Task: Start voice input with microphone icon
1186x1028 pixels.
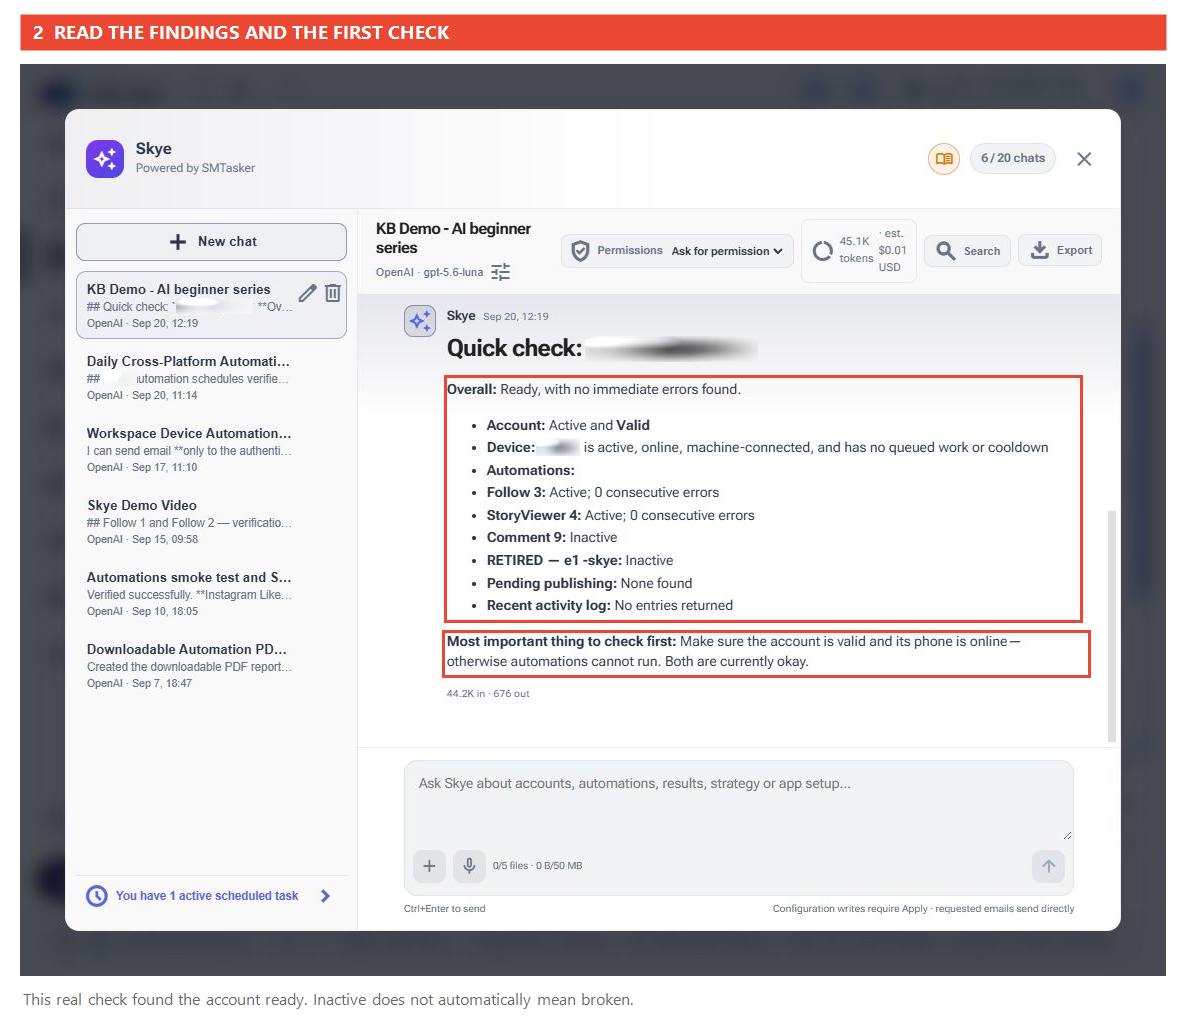Action: point(469,866)
